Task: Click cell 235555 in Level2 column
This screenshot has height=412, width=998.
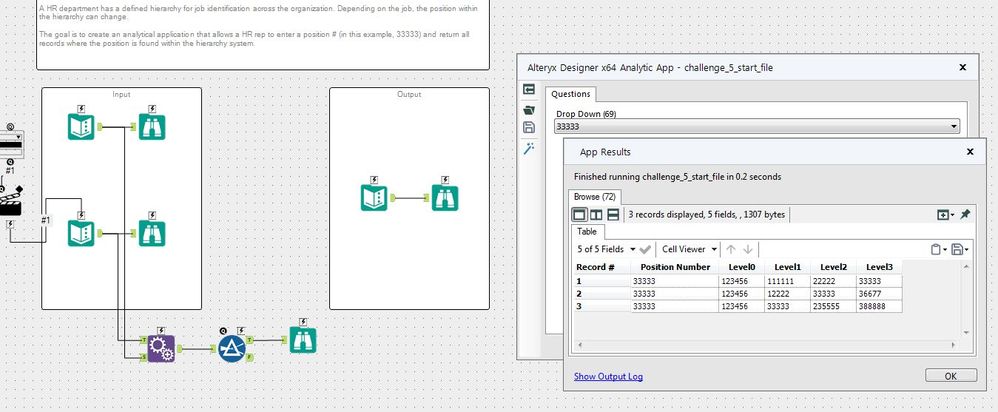Action: click(833, 306)
